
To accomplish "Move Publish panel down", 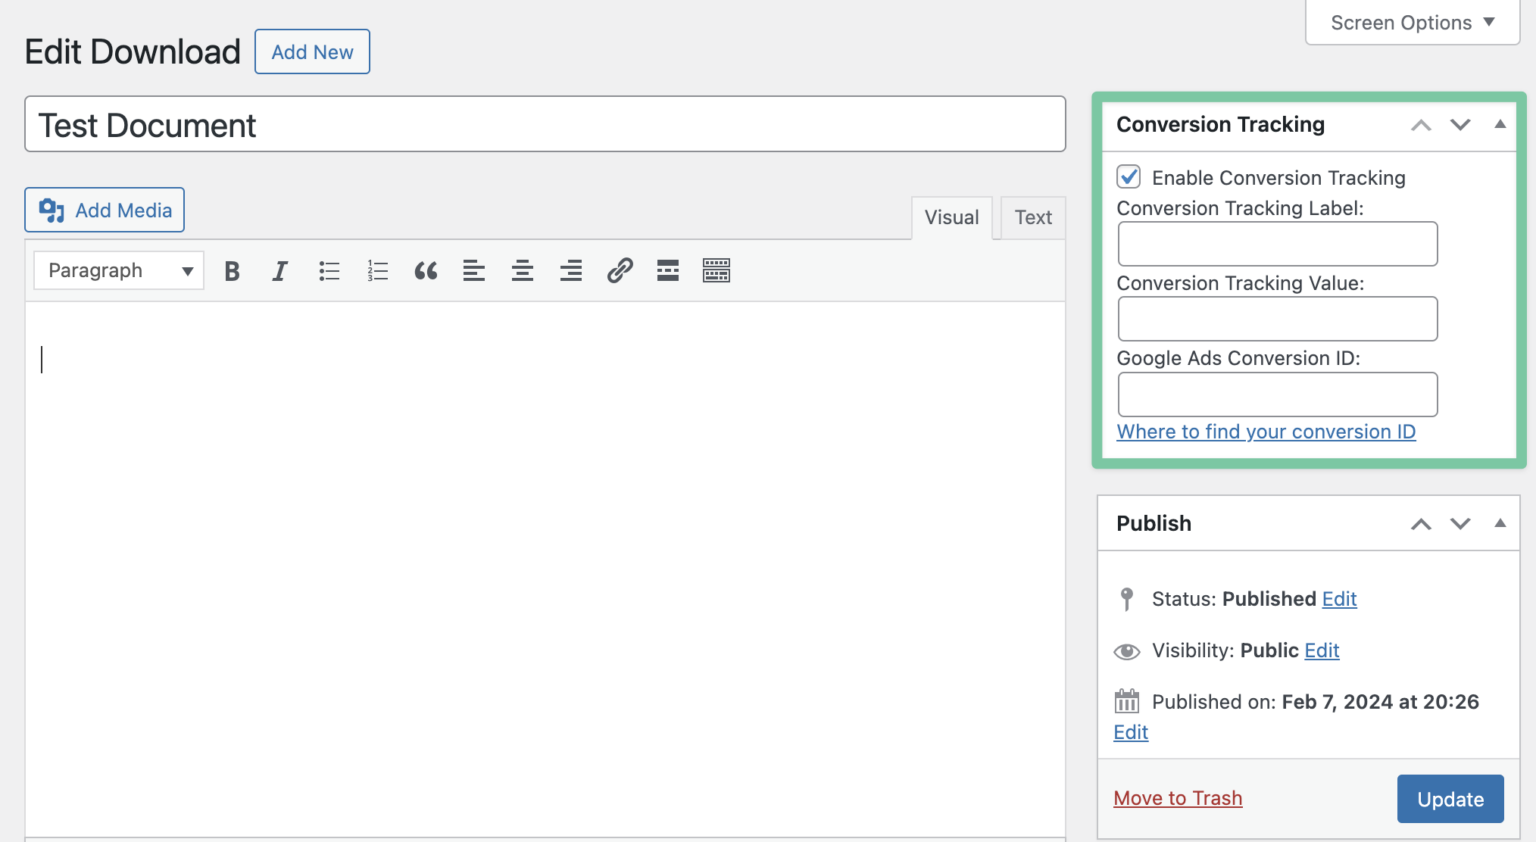I will click(1460, 524).
